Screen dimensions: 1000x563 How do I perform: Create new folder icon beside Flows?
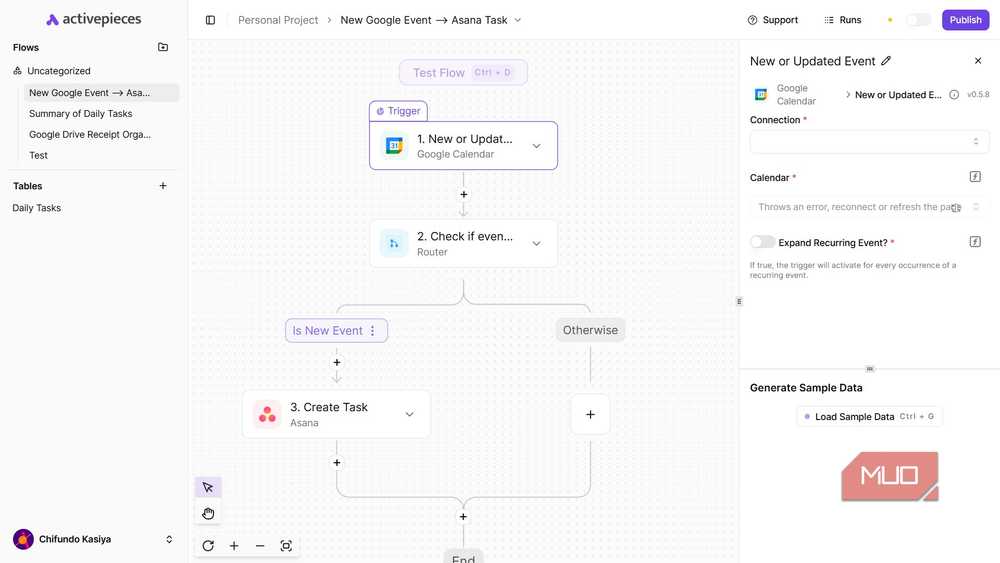tap(163, 47)
